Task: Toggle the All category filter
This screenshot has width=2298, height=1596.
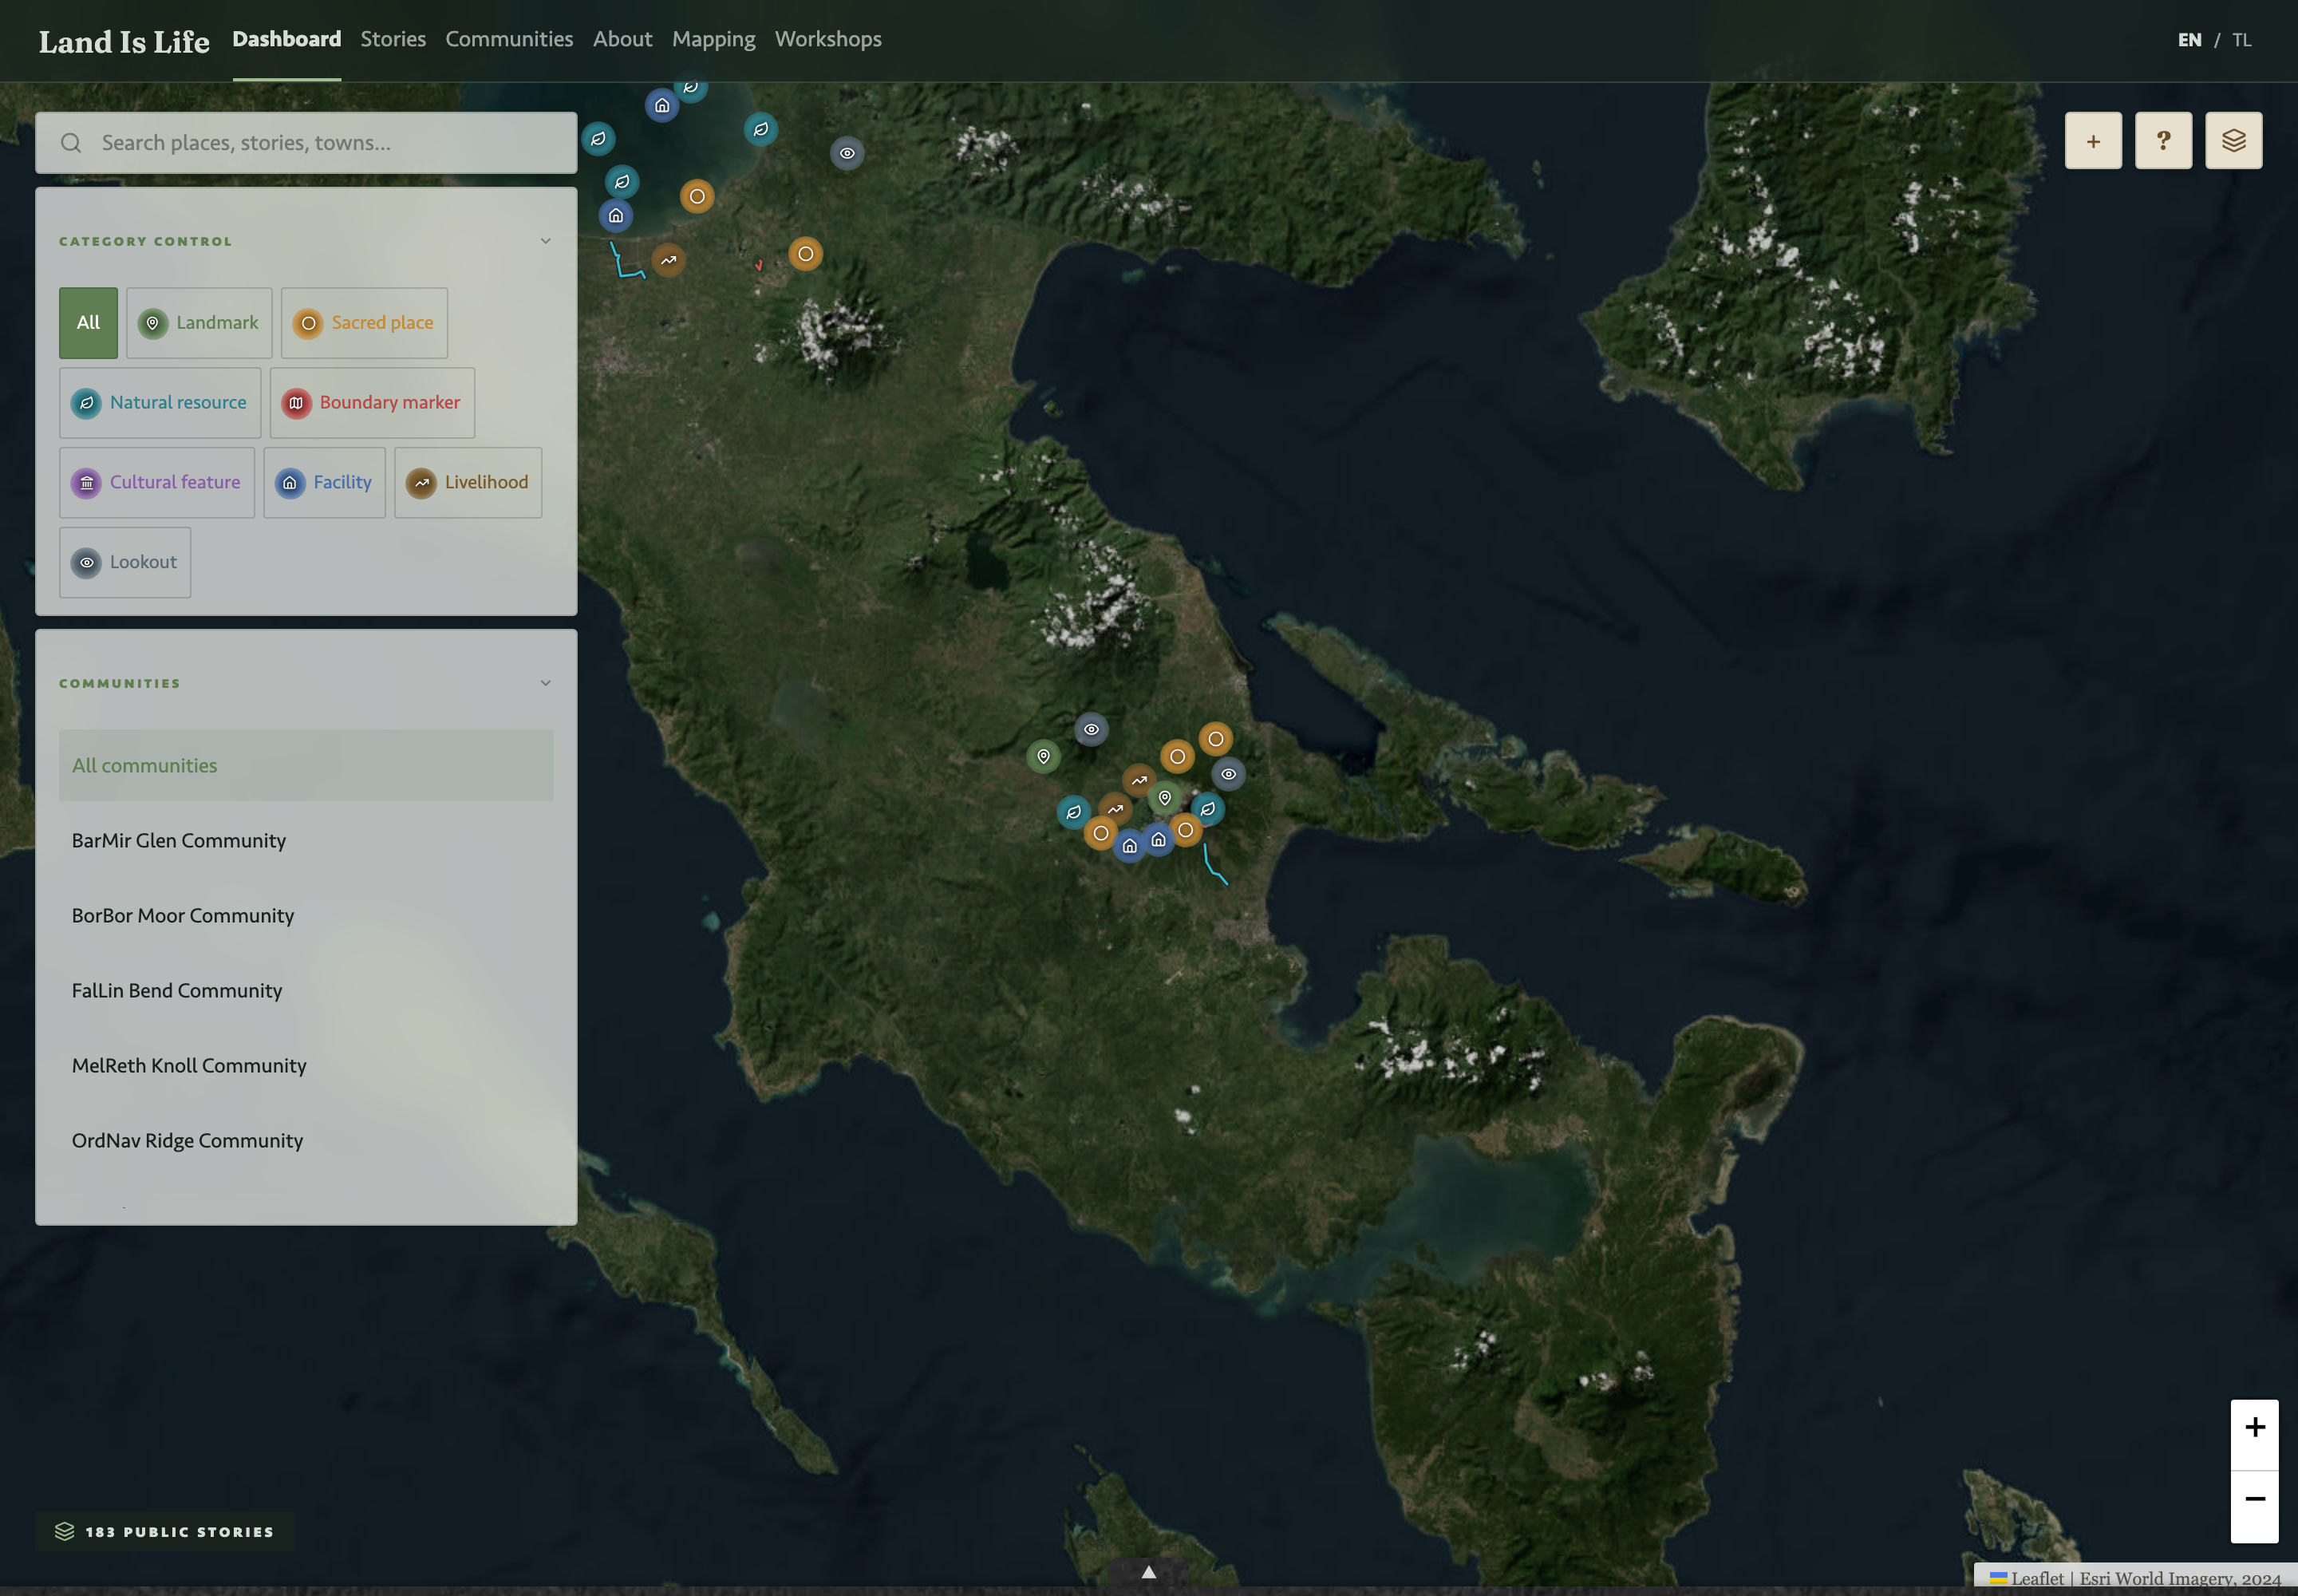Action: pyautogui.click(x=88, y=323)
